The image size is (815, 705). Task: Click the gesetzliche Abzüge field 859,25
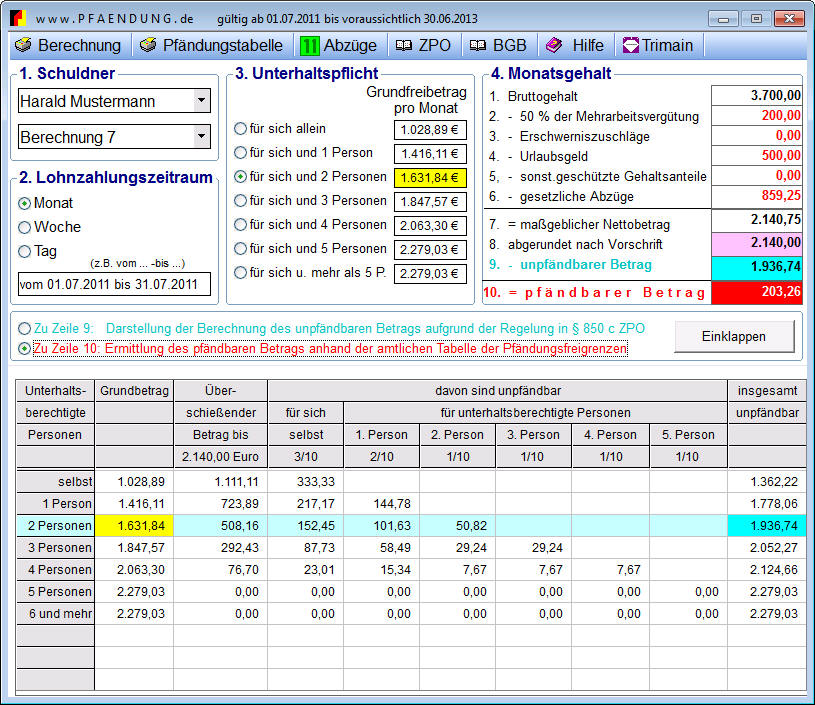756,195
